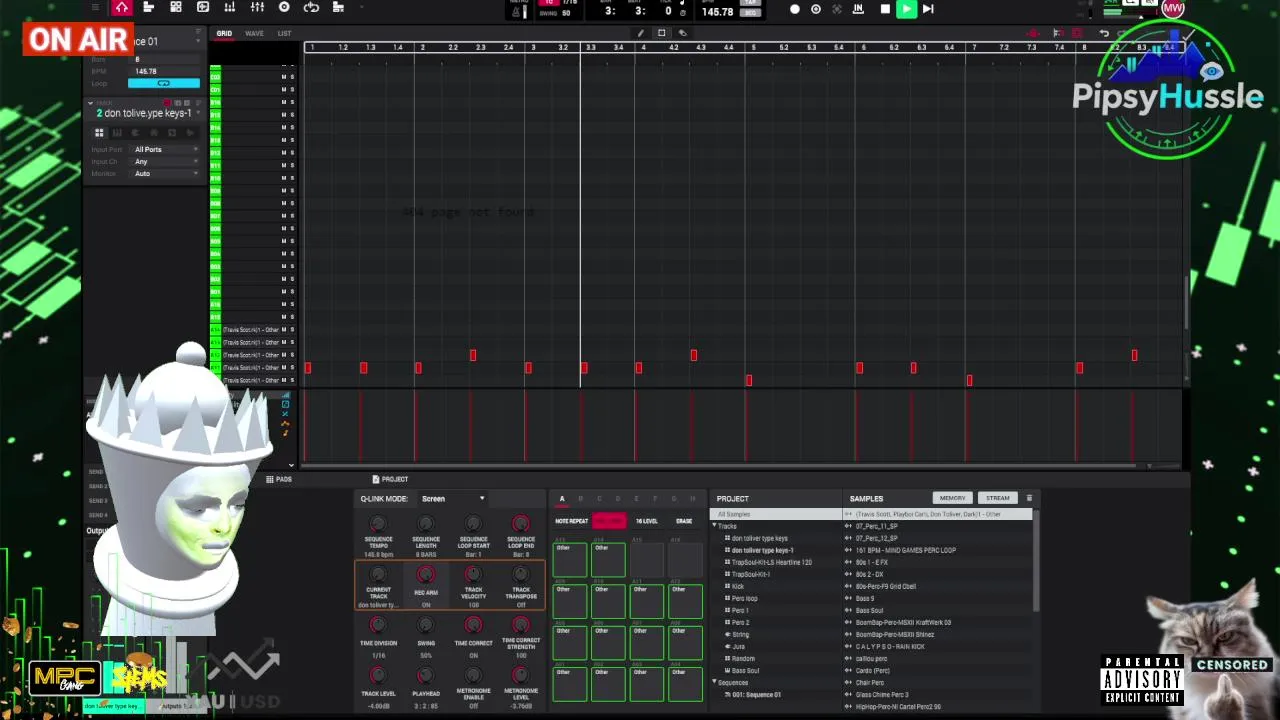This screenshot has height=720, width=1280.
Task: Click the Memory button in Samples panel
Action: [952, 498]
